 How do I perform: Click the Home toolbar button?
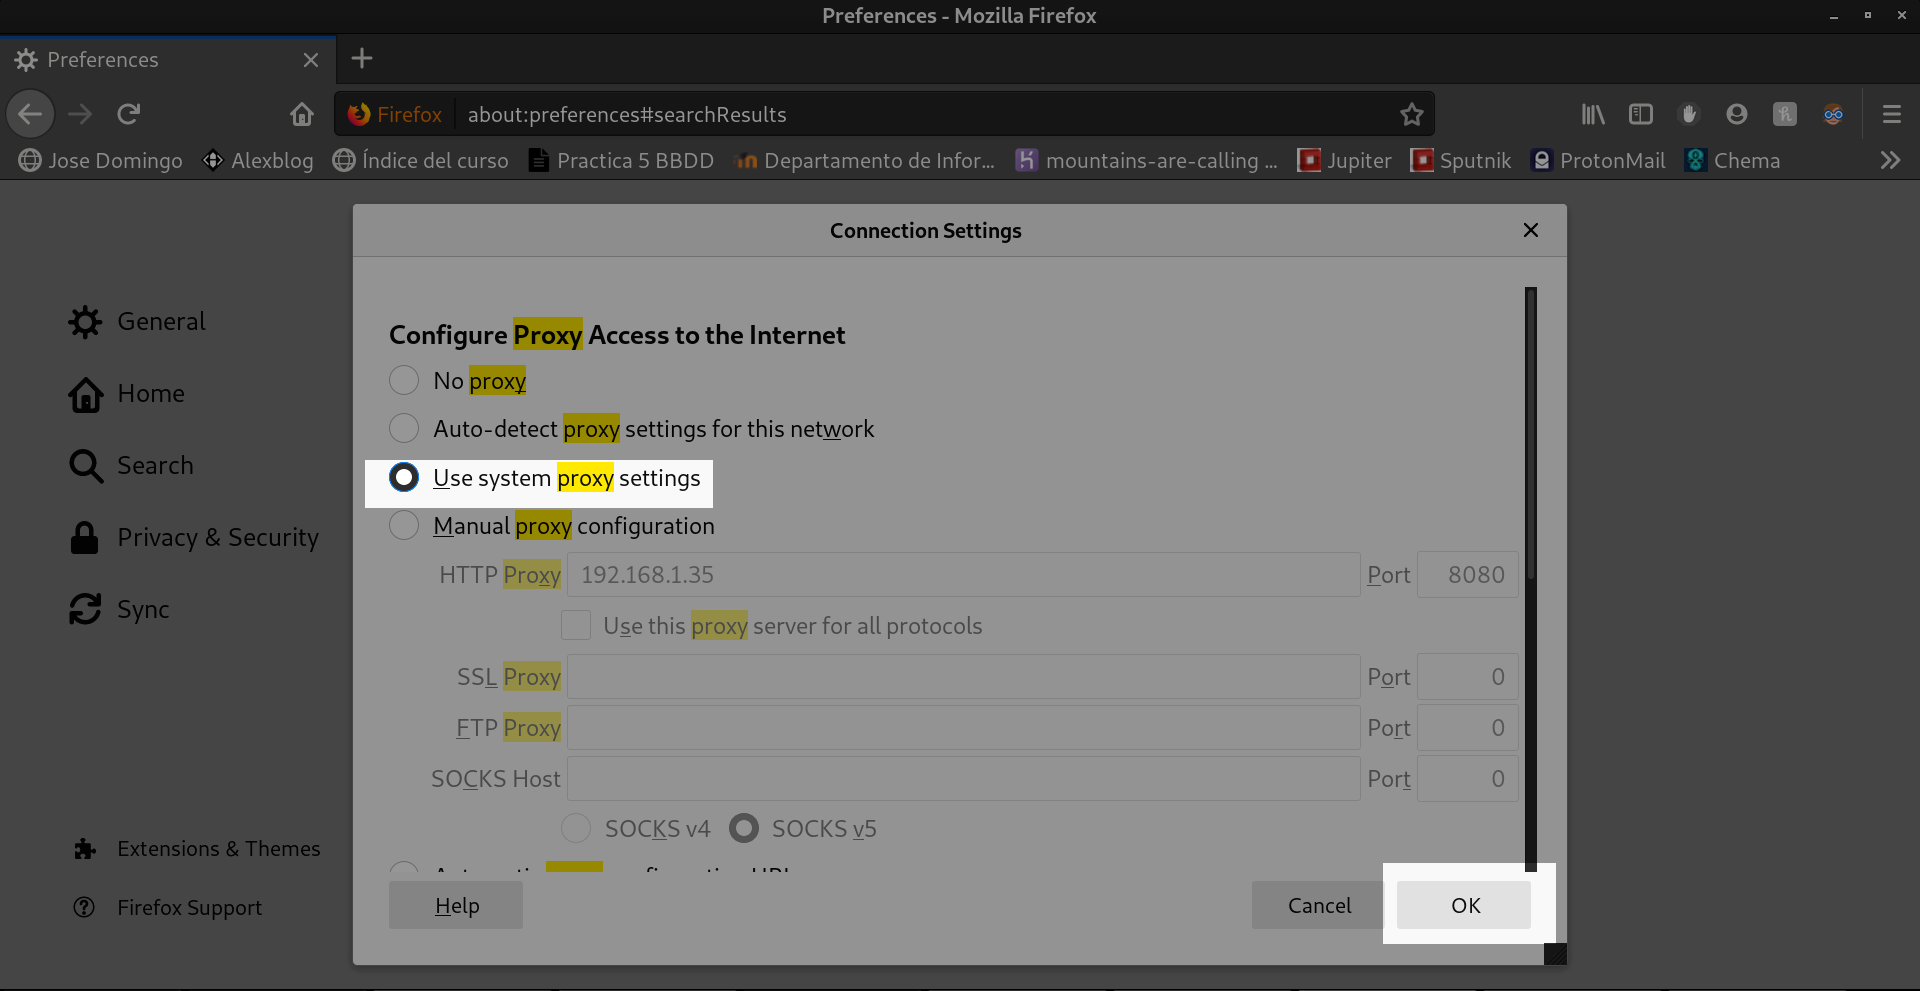[302, 115]
